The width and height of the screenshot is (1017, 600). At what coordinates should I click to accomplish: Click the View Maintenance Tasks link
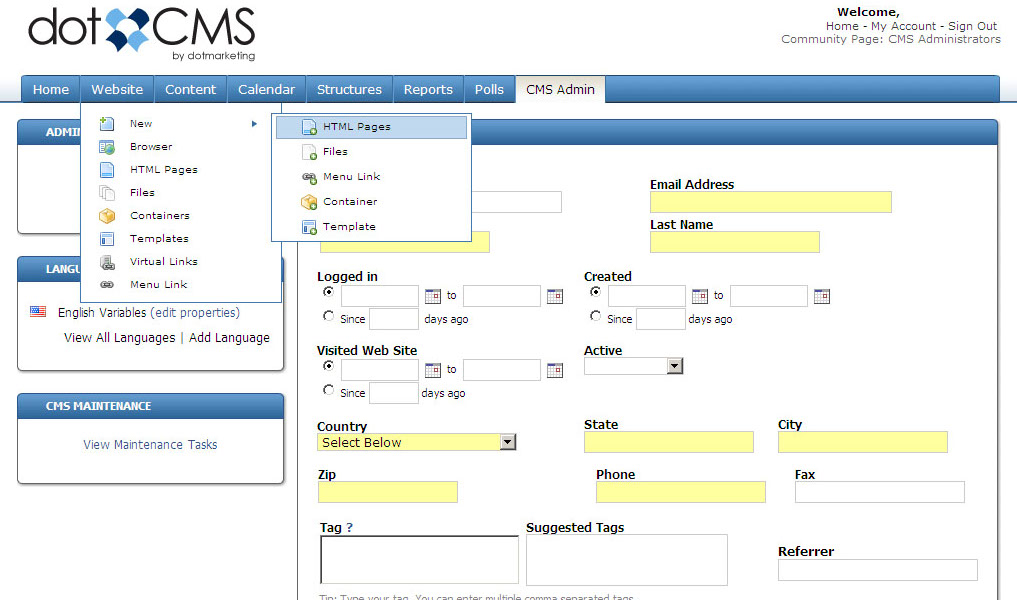point(150,445)
